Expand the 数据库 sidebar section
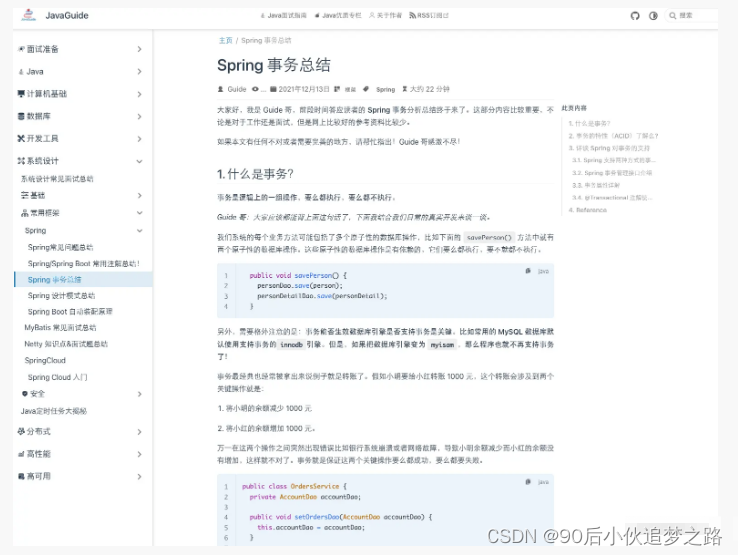 pos(139,116)
